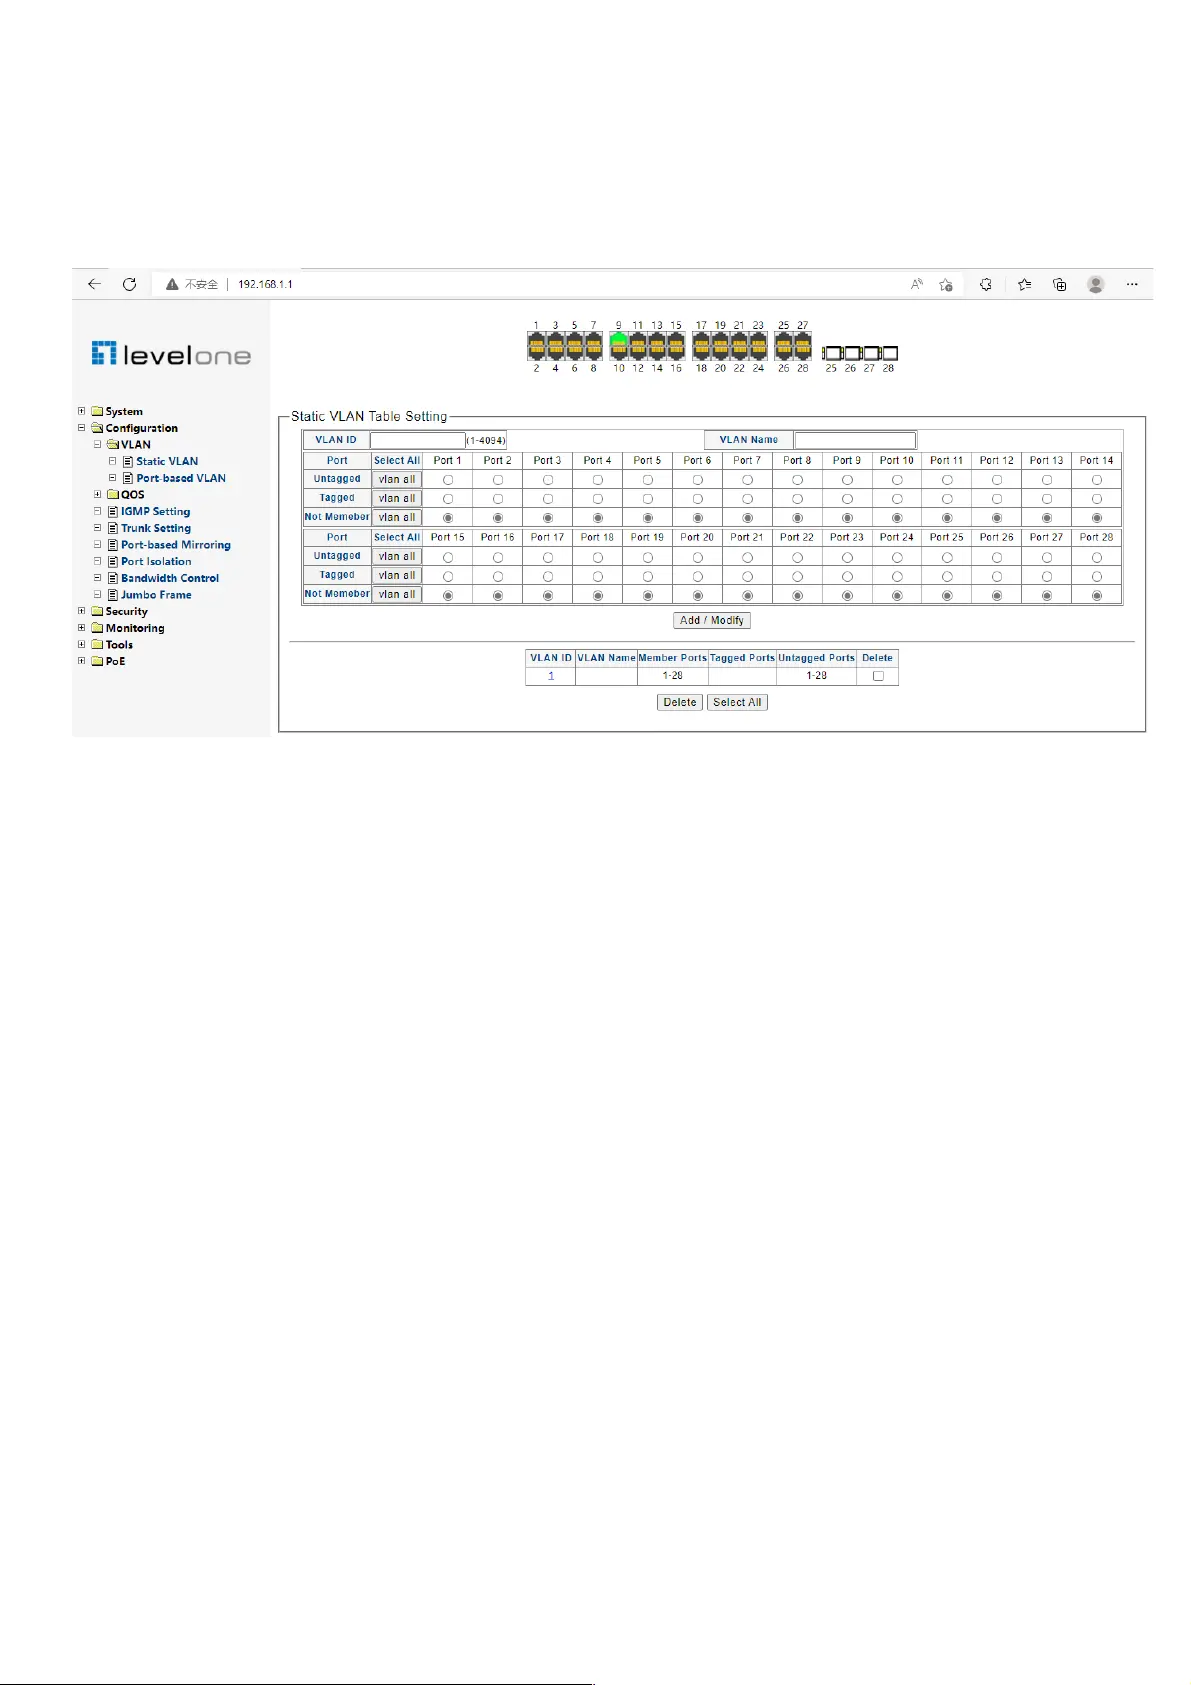Open Bandwidth Control page

point(170,578)
